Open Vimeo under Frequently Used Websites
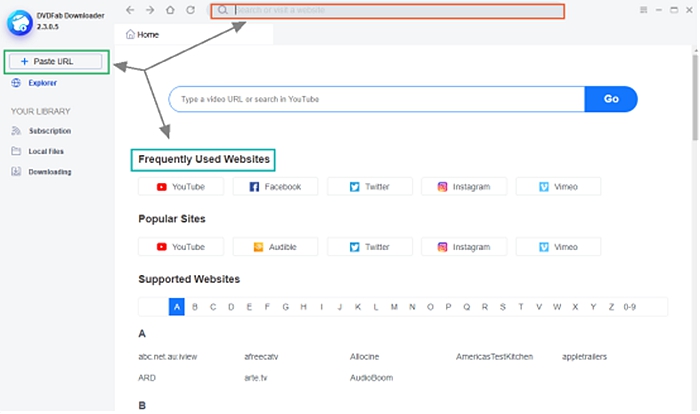 coord(558,187)
